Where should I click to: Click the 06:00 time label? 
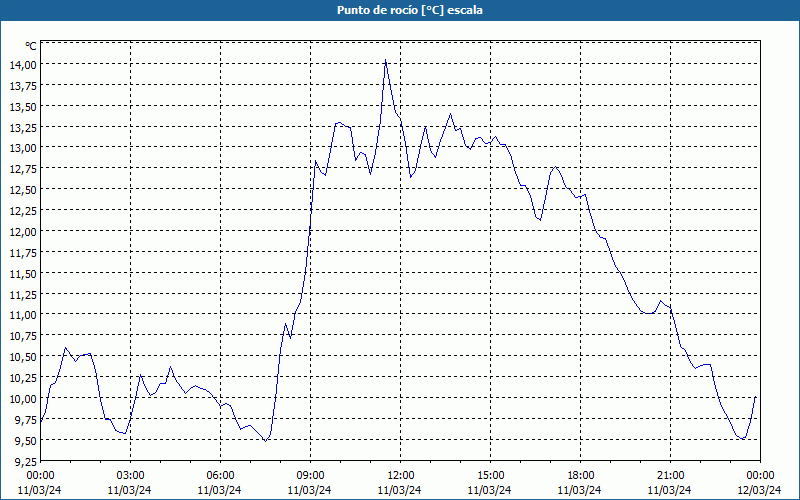coord(220,476)
